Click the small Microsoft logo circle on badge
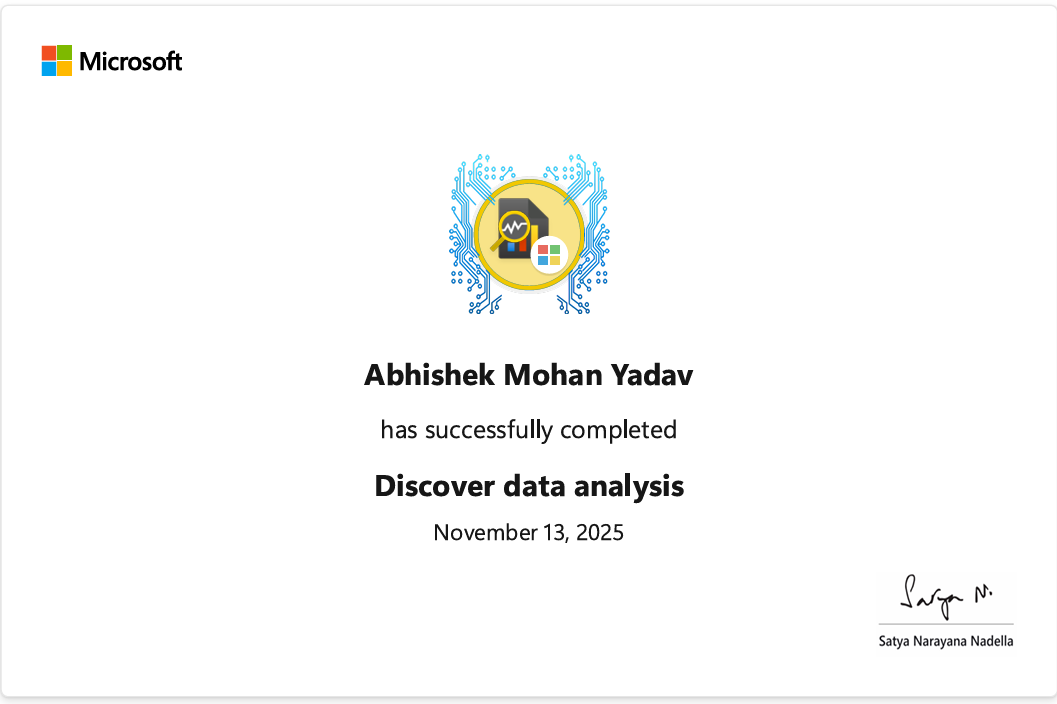Viewport: 1057px width, 704px height. point(549,255)
